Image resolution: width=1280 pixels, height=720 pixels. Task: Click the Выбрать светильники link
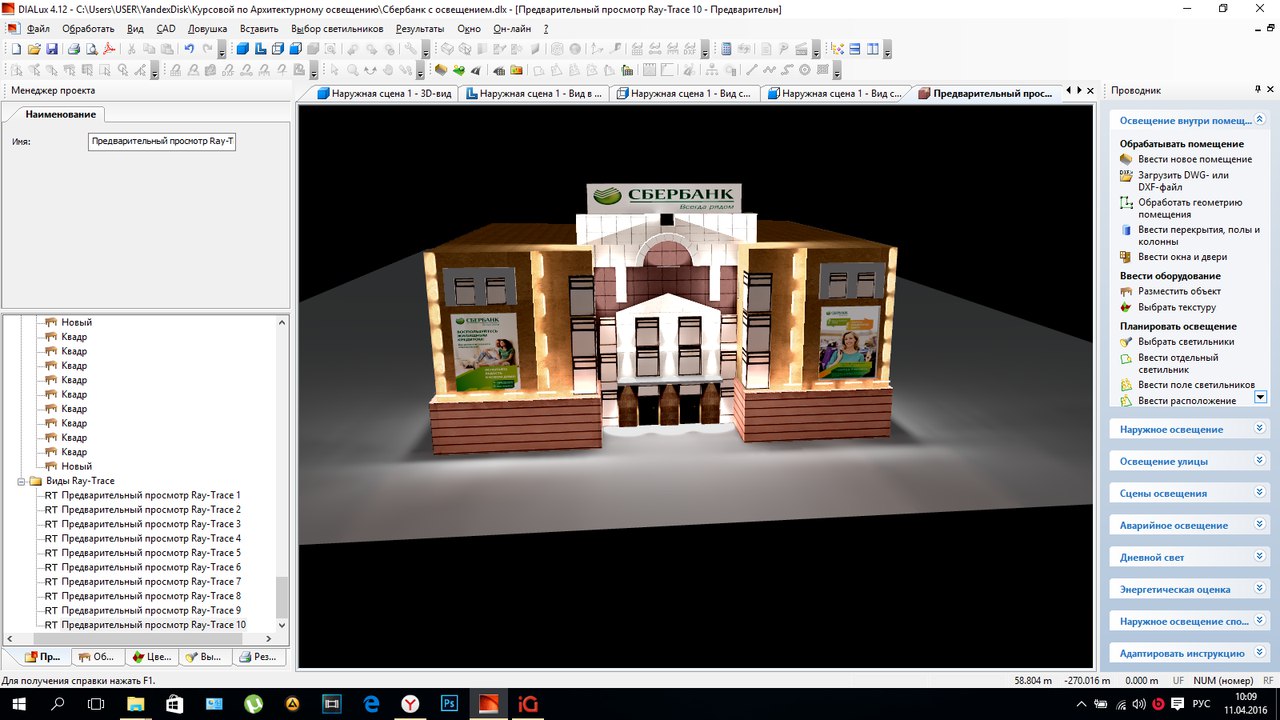click(x=1186, y=341)
